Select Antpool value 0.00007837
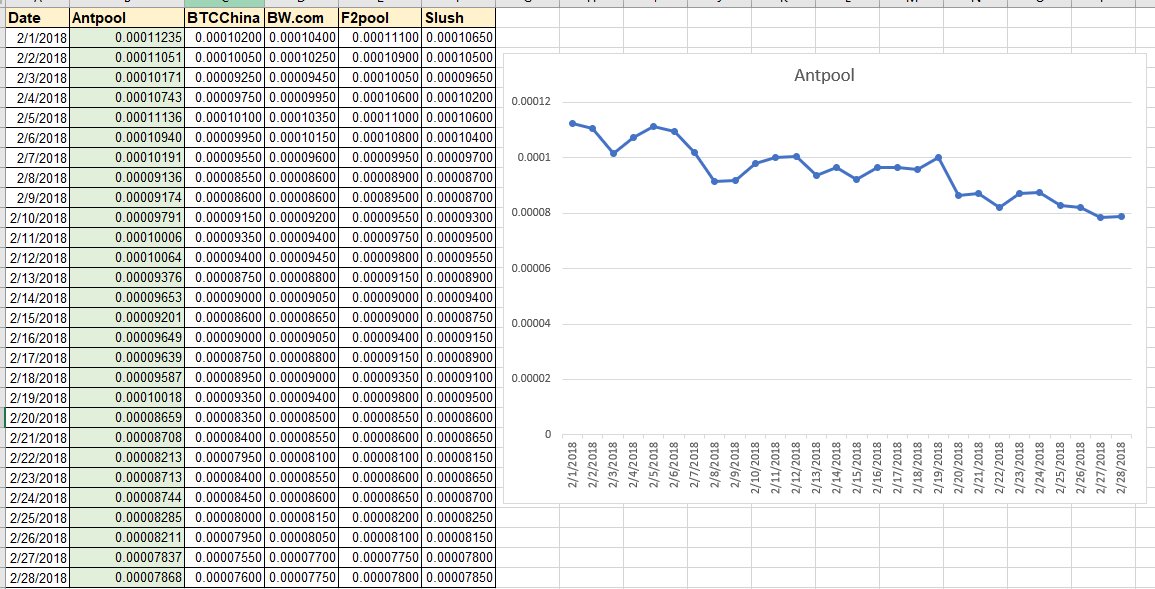The height and width of the screenshot is (589, 1155). point(126,557)
